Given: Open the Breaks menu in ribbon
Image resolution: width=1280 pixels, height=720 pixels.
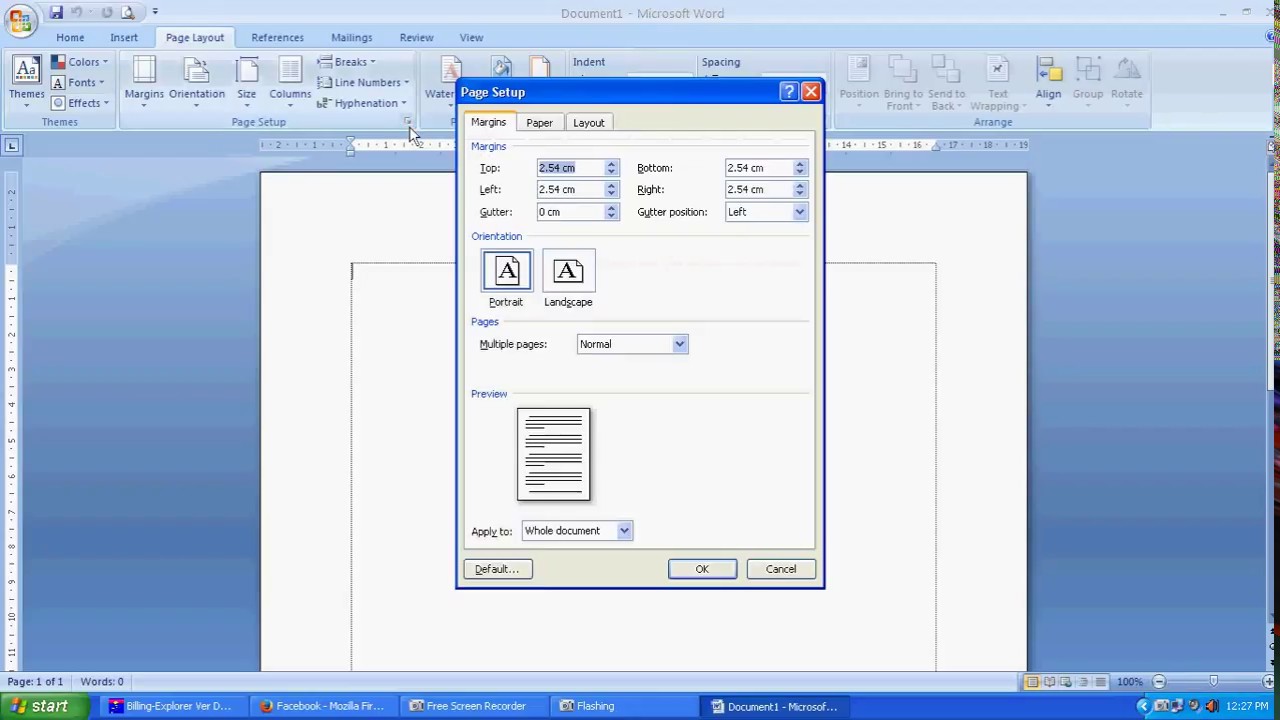Looking at the screenshot, I should (346, 62).
